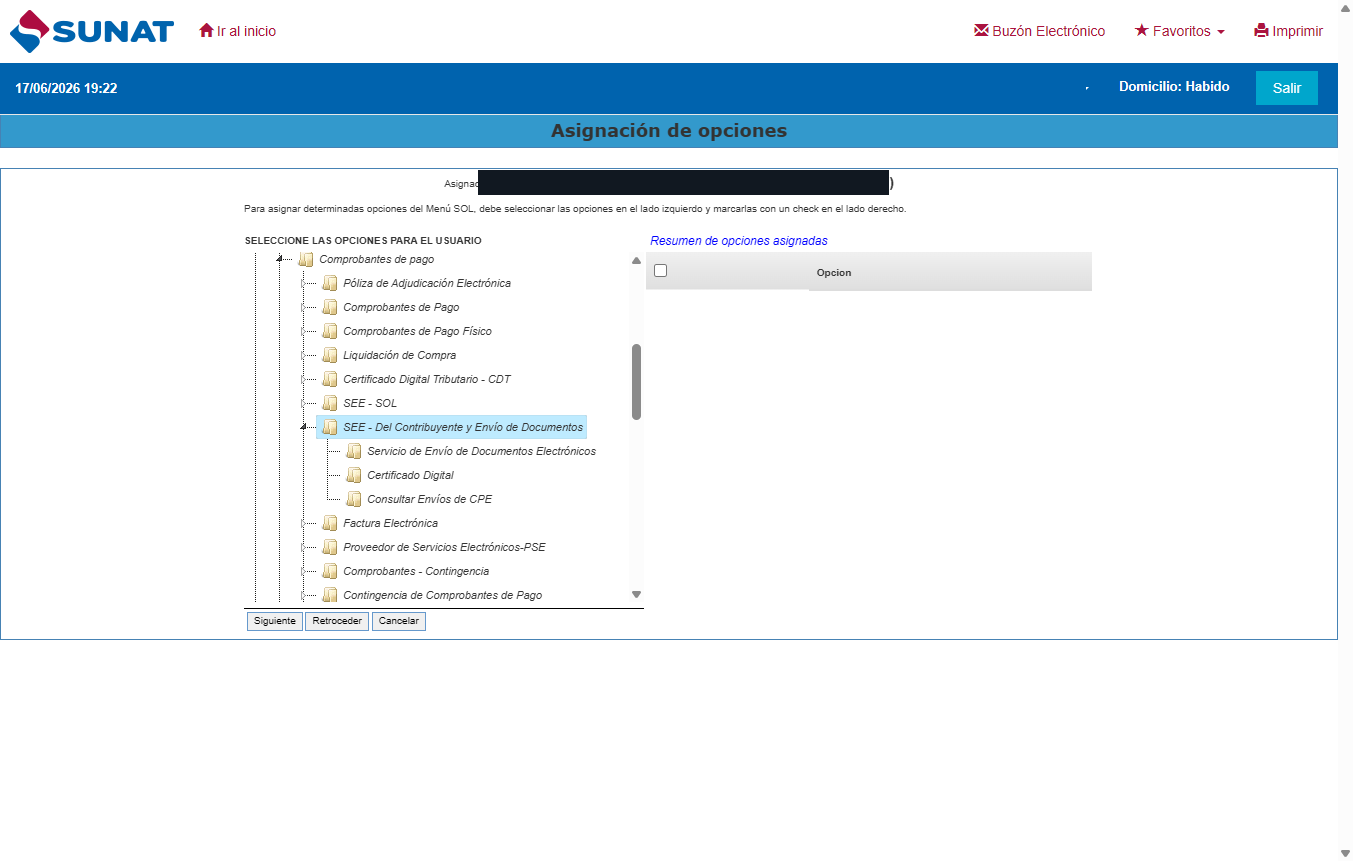
Task: Tick the checkbox in the Opcion table header
Action: coord(660,270)
